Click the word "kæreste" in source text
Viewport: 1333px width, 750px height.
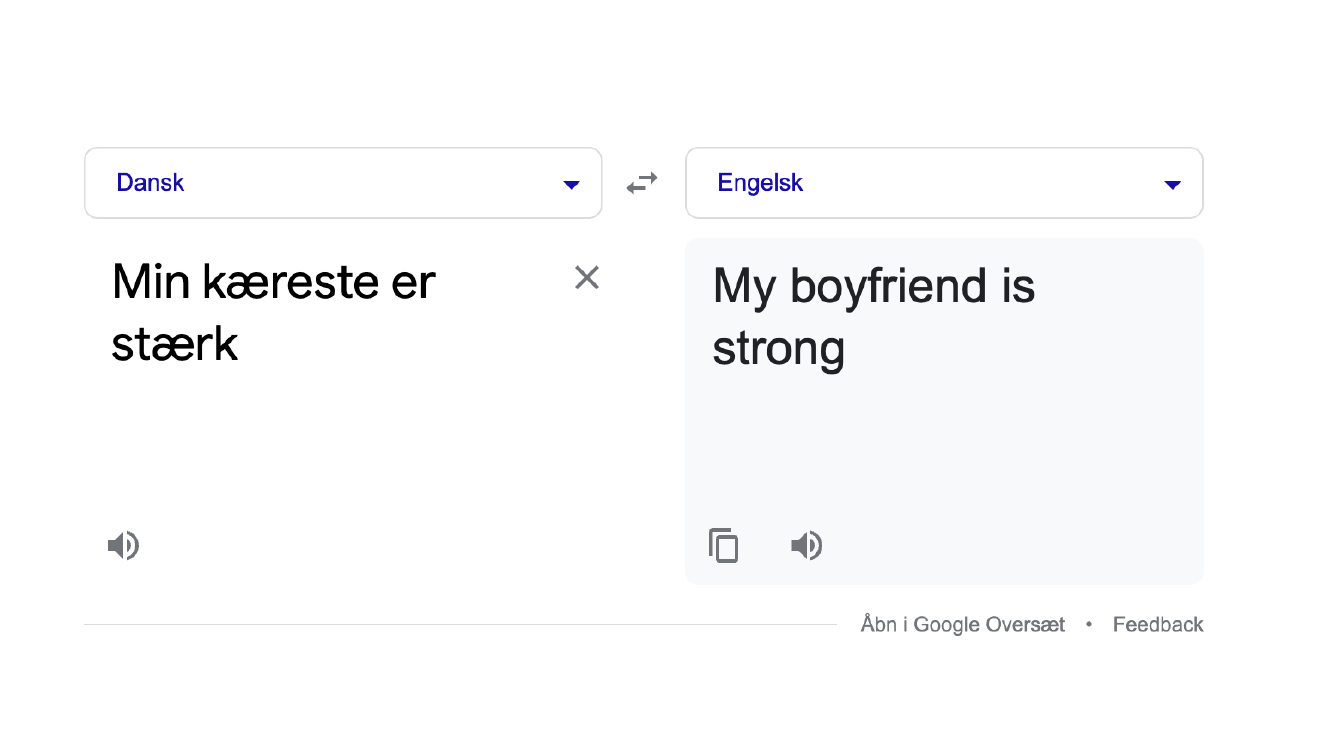(276, 282)
